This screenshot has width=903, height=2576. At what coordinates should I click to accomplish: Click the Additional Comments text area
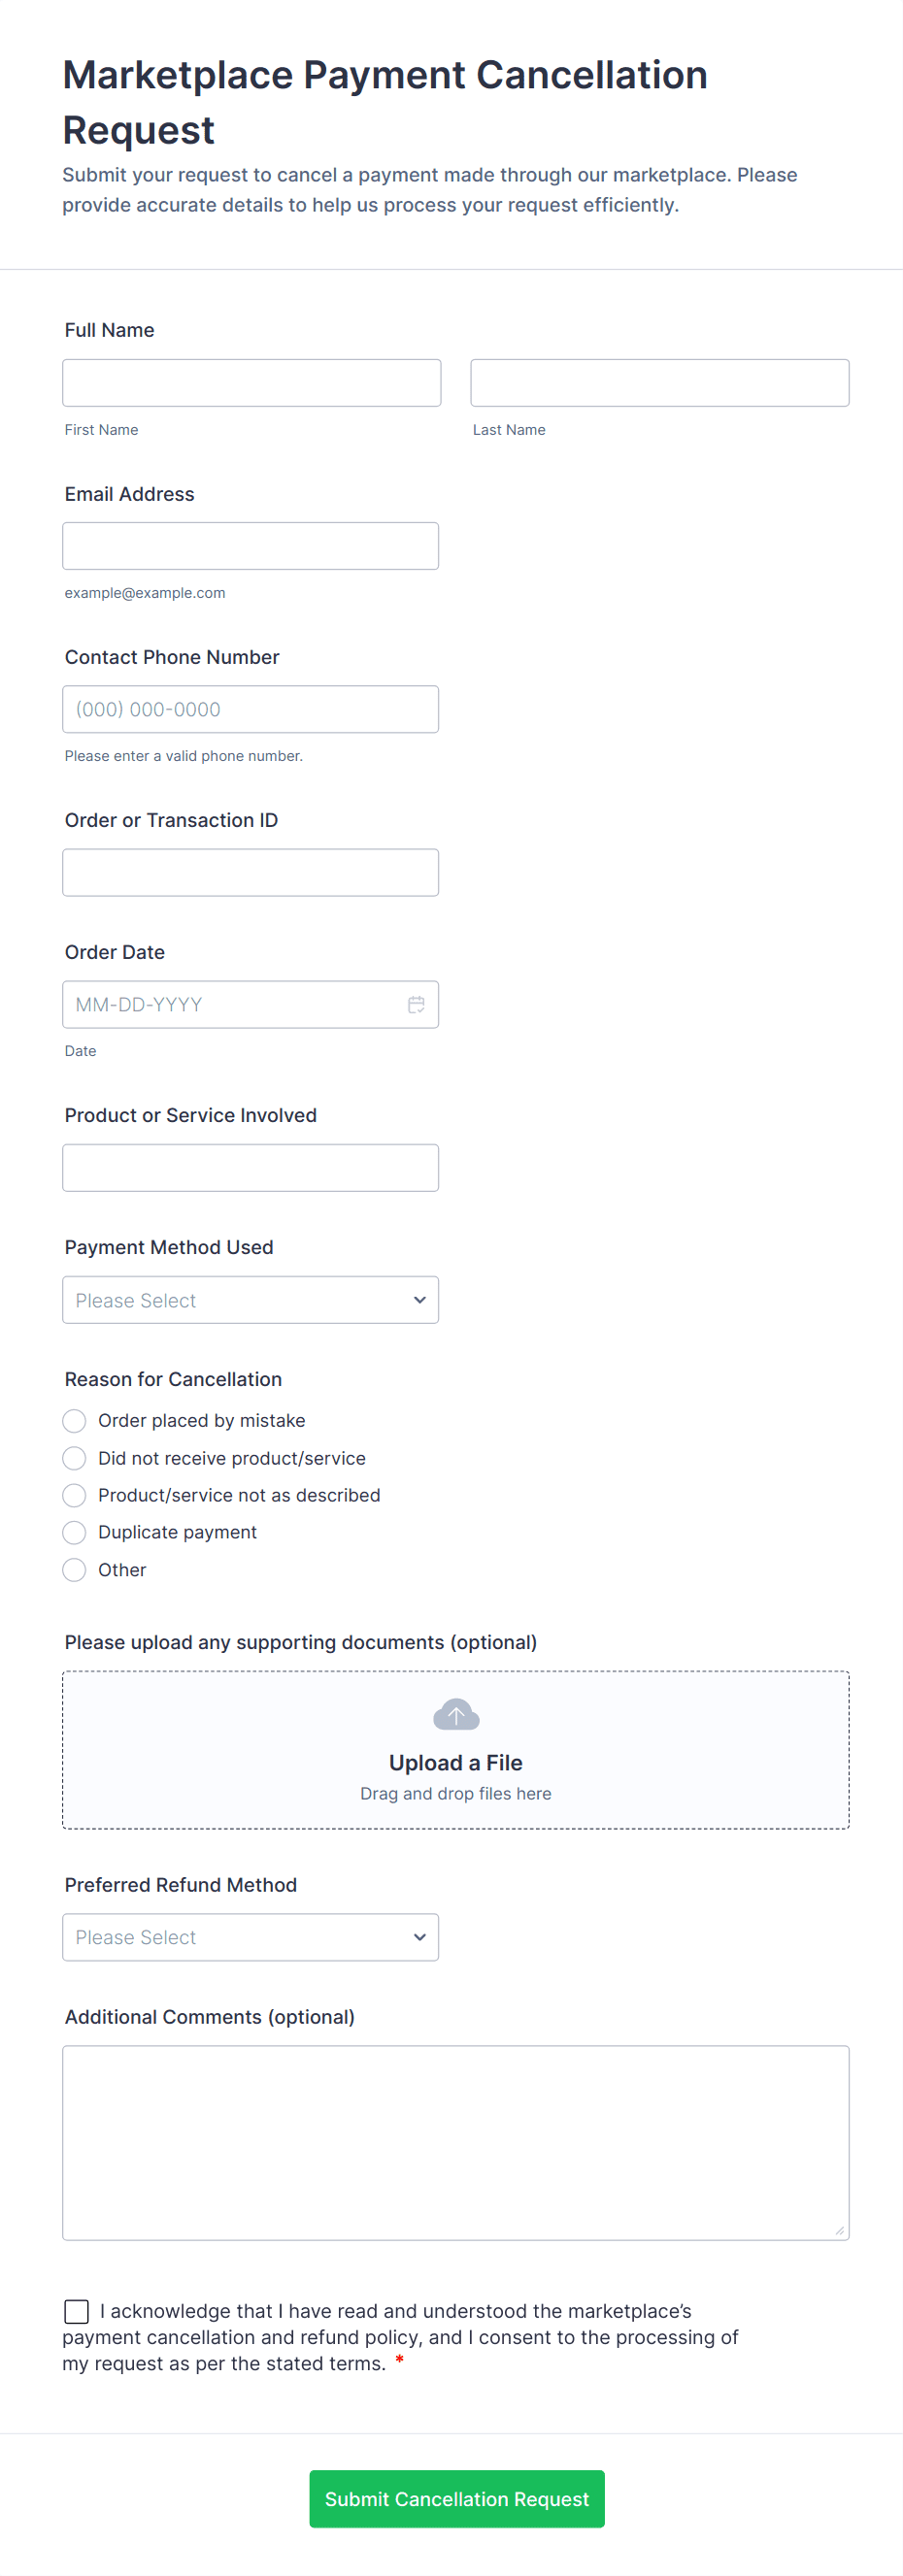pyautogui.click(x=456, y=2143)
